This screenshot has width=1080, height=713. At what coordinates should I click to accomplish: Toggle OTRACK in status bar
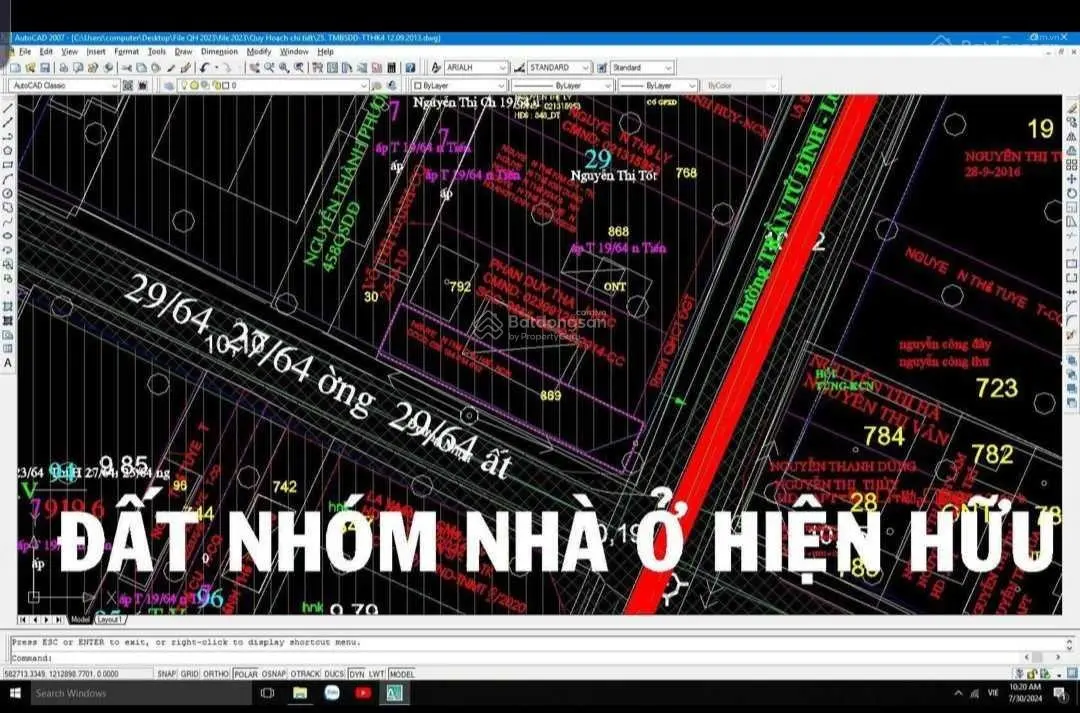click(x=305, y=674)
